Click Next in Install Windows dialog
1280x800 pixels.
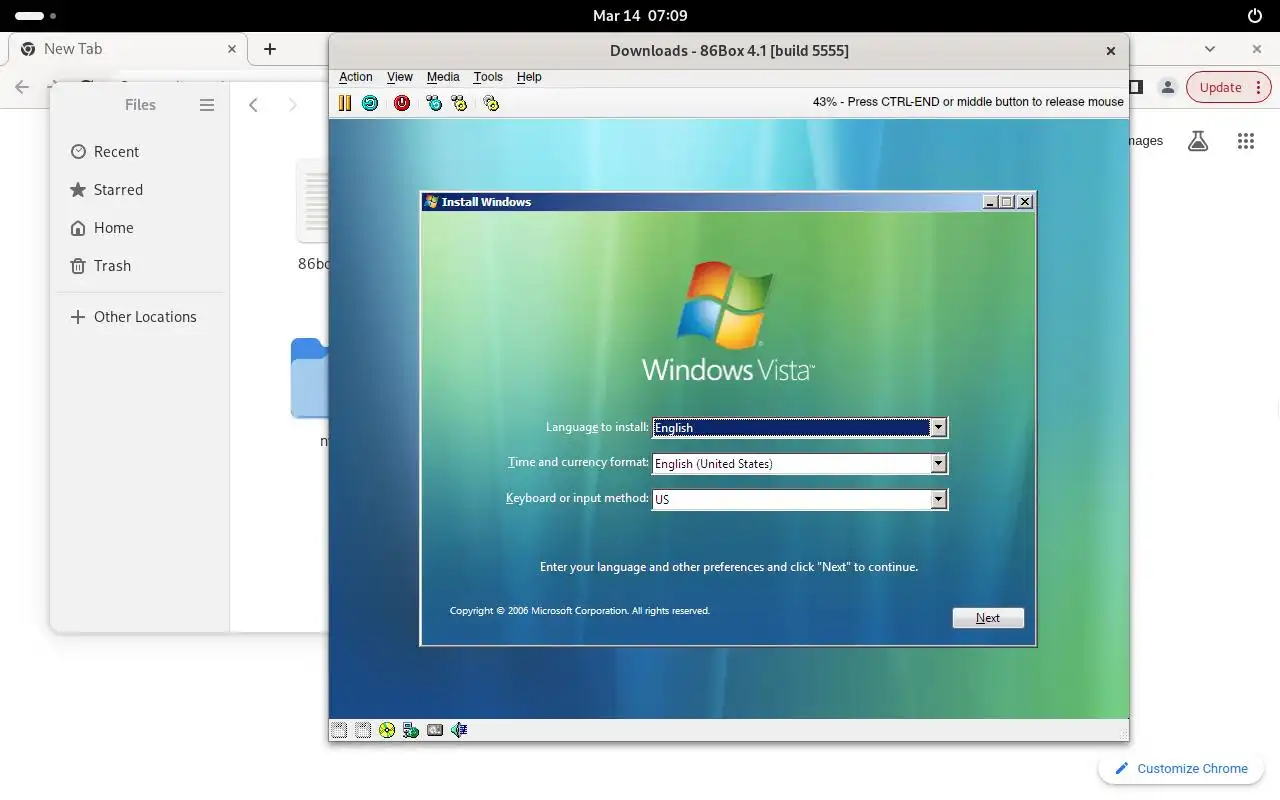(x=988, y=618)
